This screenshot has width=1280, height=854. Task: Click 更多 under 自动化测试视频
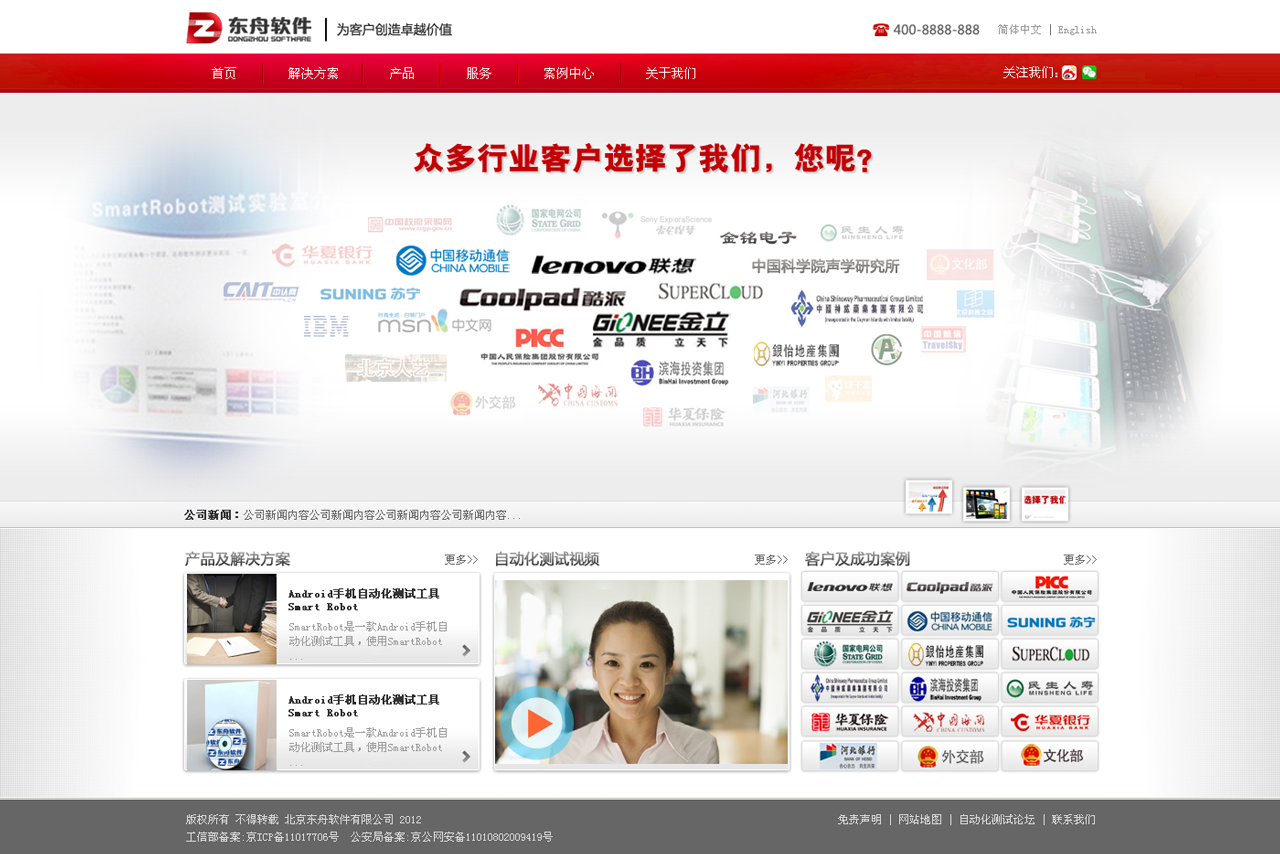tap(771, 560)
